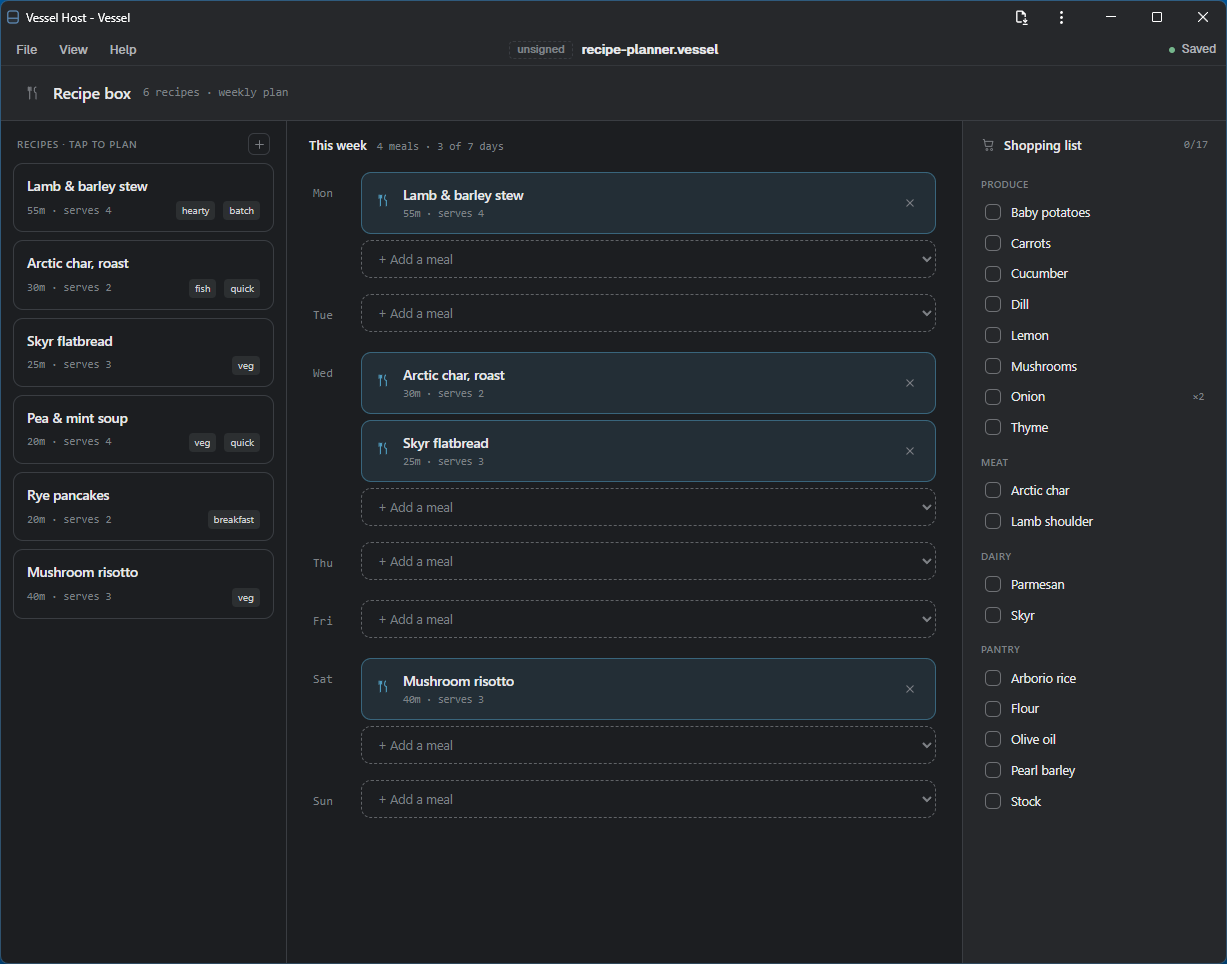Remove Arctic char, roast from Wednesday
This screenshot has width=1227, height=964.
[x=910, y=383]
